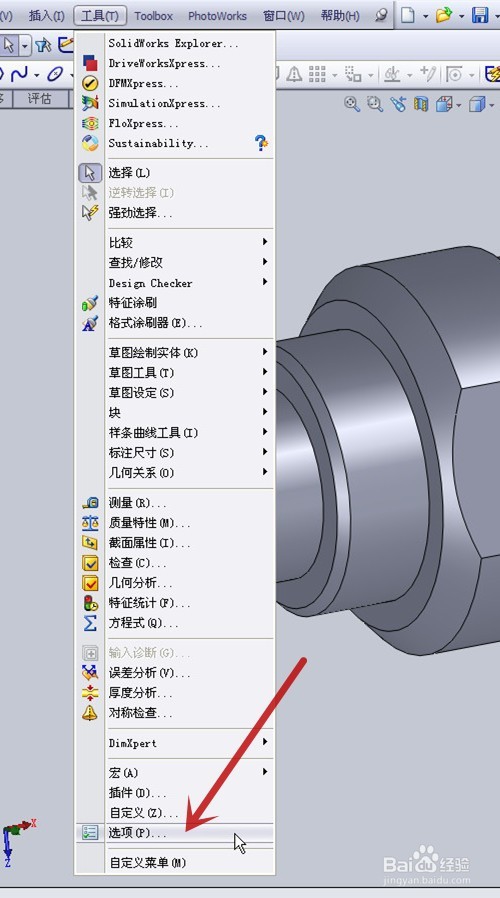Click the warning triangle toolbar icon
Viewport: 500px width, 898px height.
click(x=294, y=74)
